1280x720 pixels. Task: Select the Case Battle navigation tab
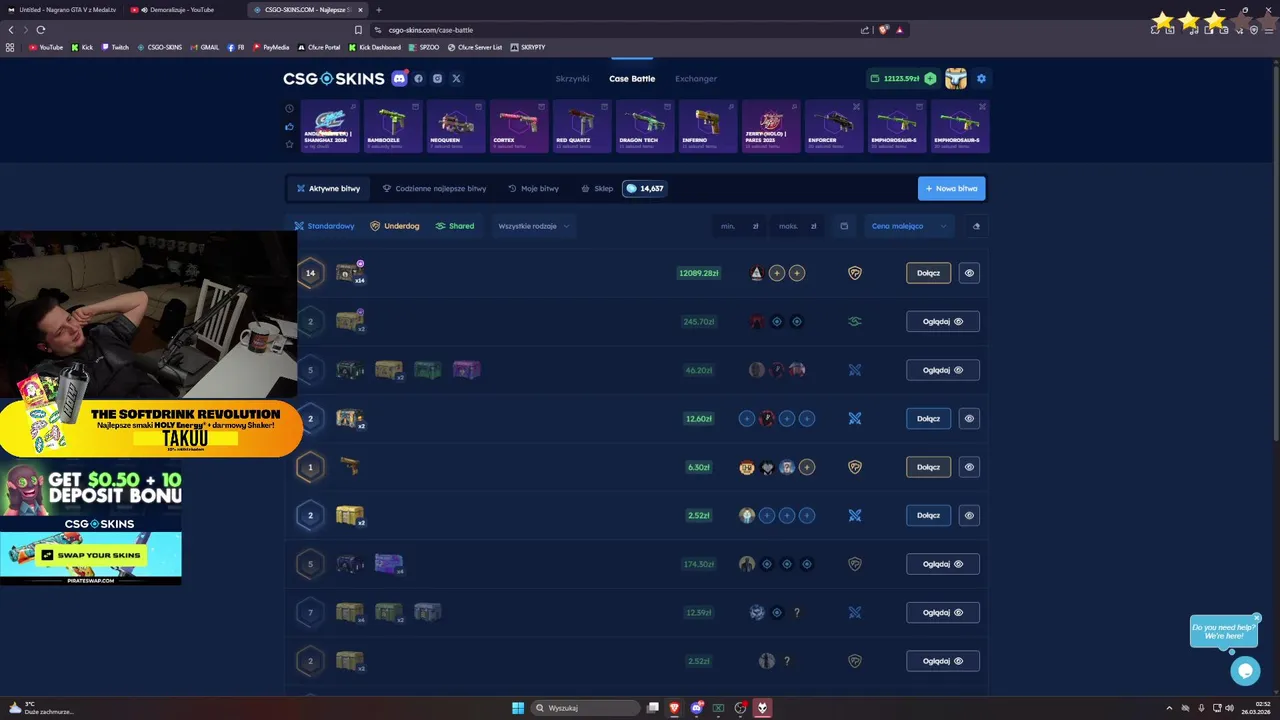point(632,78)
